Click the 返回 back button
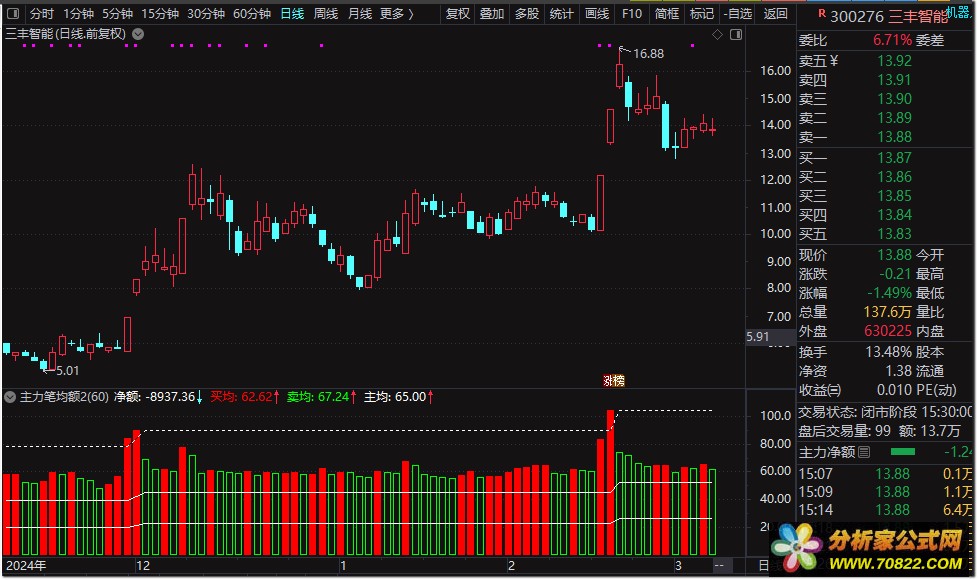 coord(775,14)
